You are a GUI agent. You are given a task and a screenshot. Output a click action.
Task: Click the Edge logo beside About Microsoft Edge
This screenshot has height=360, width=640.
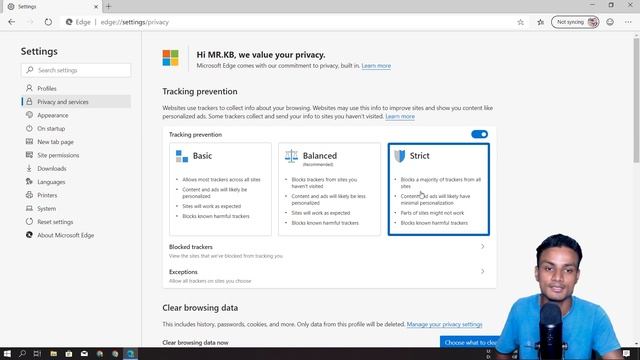point(29,235)
